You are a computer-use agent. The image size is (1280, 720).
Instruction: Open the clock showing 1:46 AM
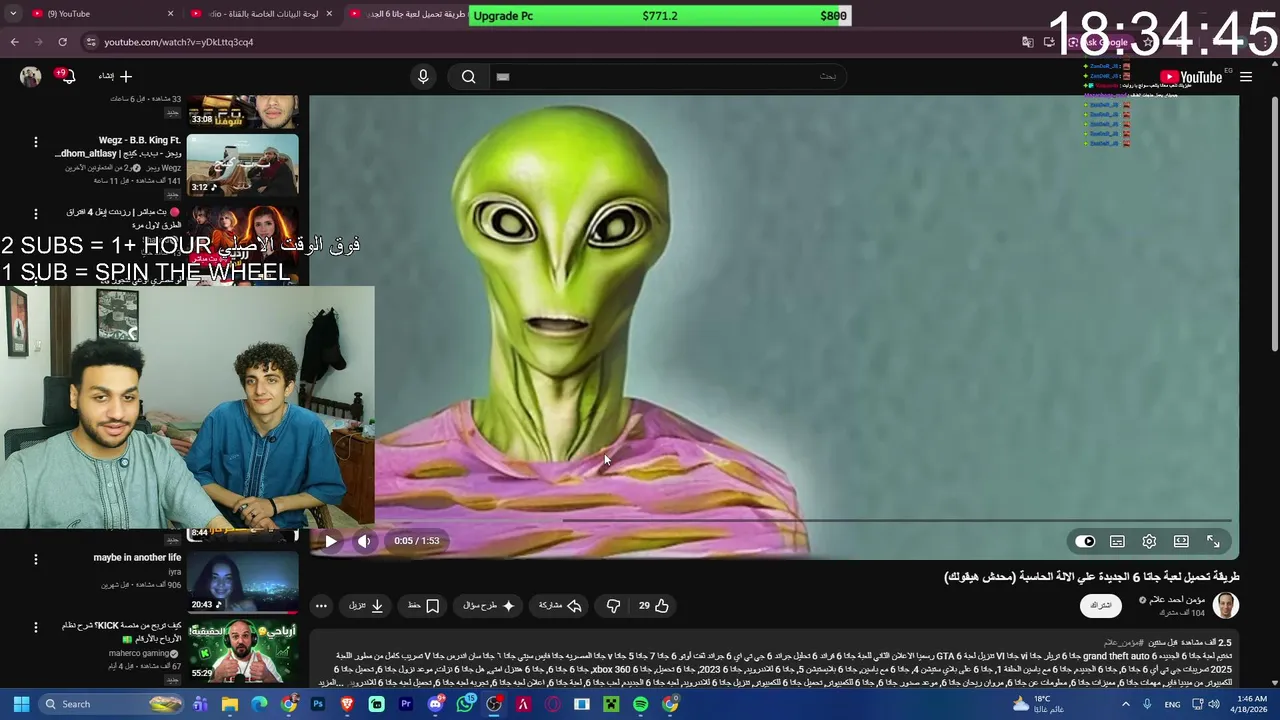pos(1251,704)
